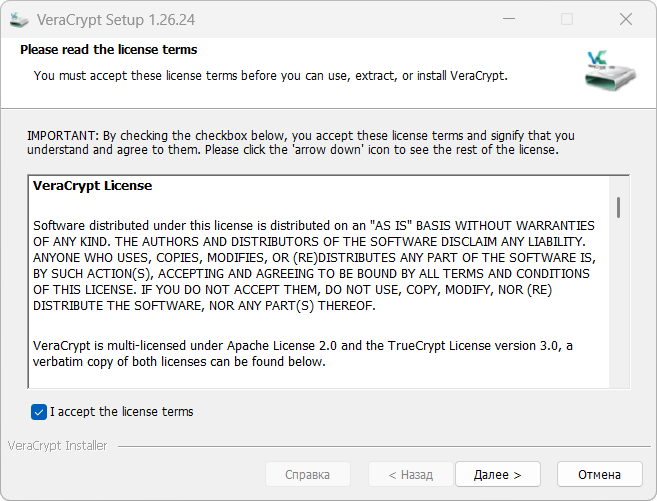Click the 'Please read the license terms' heading
This screenshot has height=501, width=657.
pyautogui.click(x=108, y=50)
